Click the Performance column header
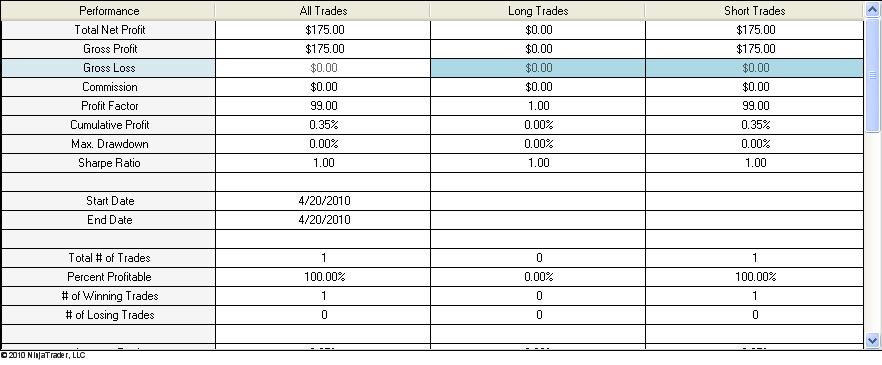The image size is (882, 365). (109, 11)
